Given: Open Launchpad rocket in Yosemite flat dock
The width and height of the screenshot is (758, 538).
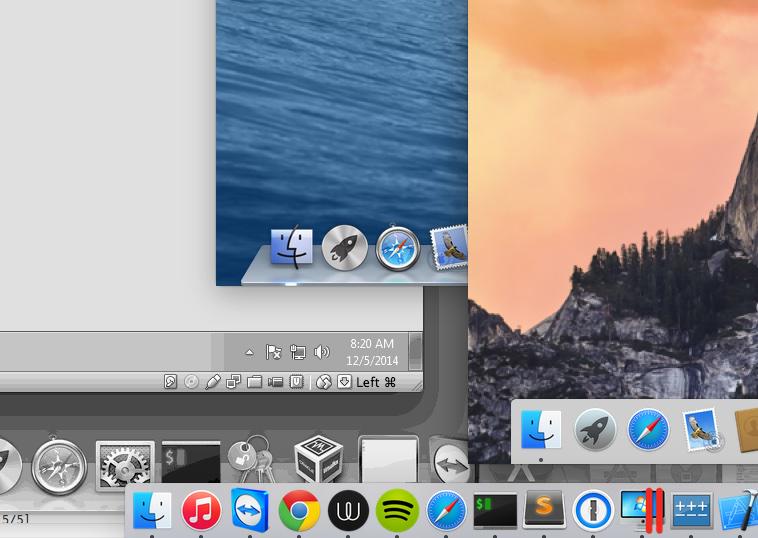Looking at the screenshot, I should tap(595, 429).
